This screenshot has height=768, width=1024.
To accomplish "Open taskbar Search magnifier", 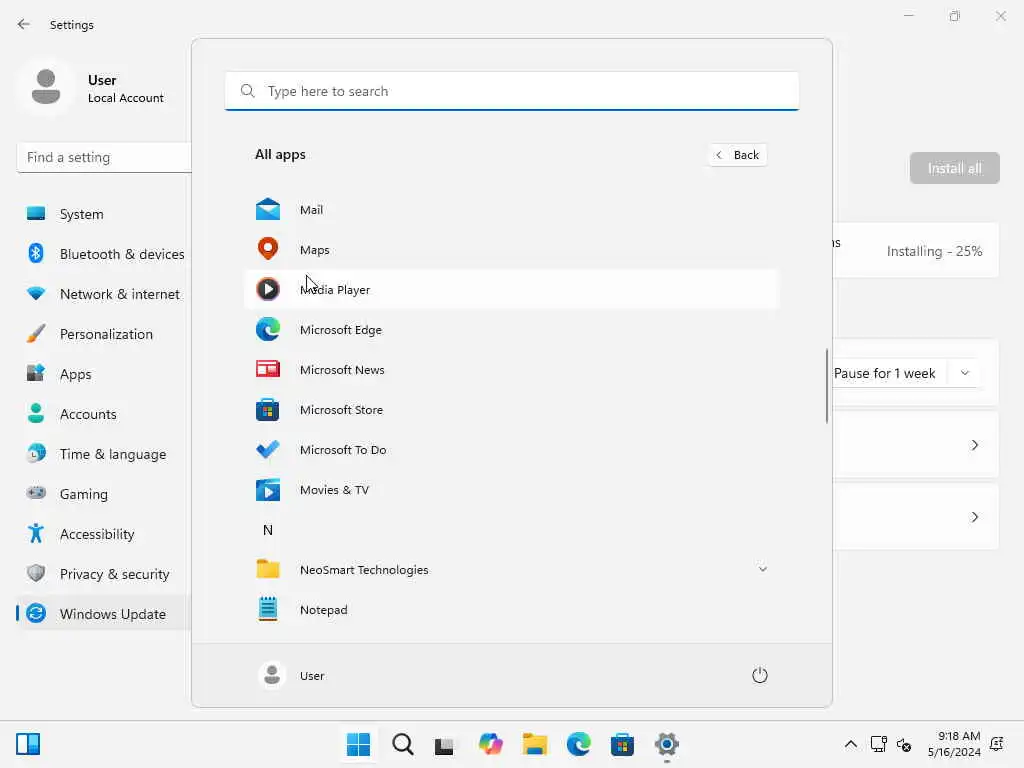I will pos(403,744).
